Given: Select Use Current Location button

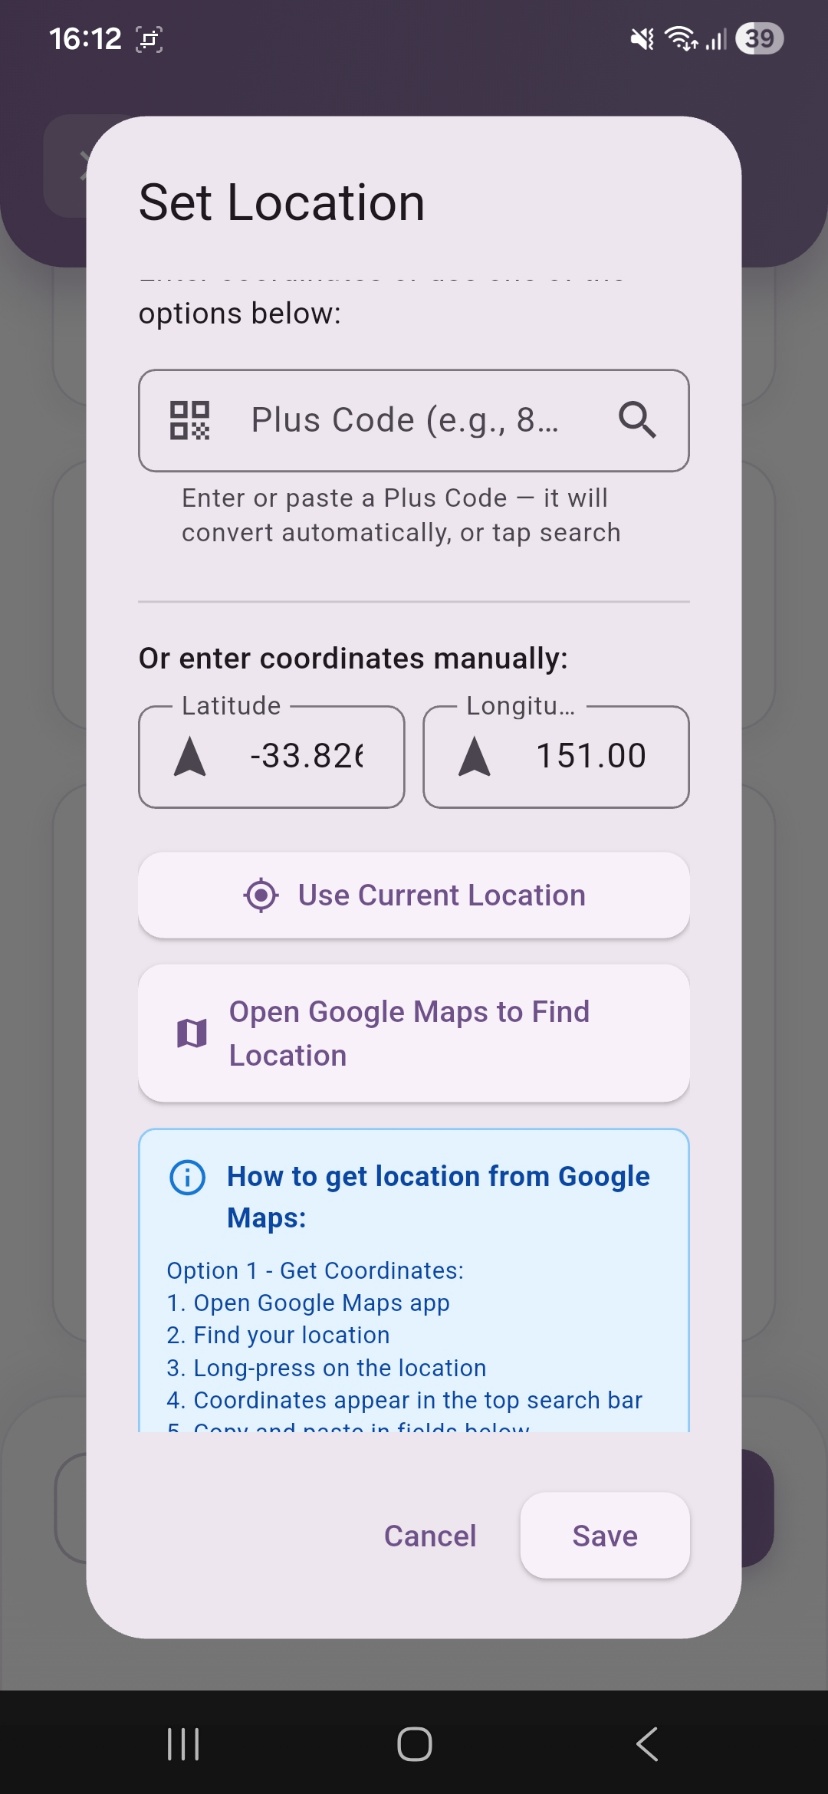Looking at the screenshot, I should click(414, 895).
